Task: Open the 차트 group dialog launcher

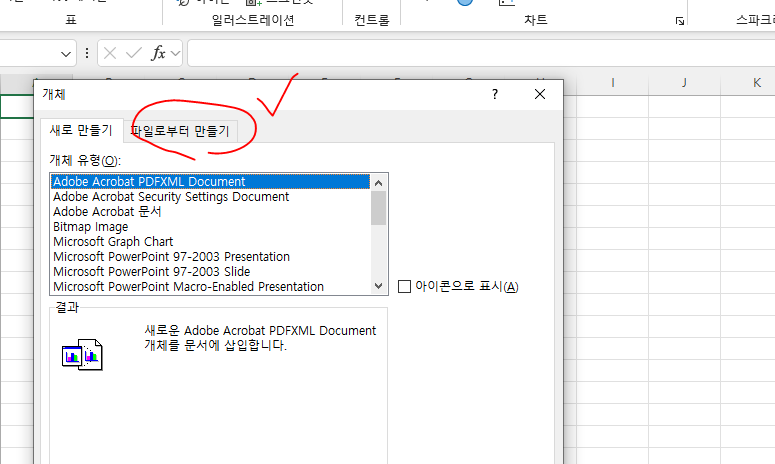Action: 680,21
